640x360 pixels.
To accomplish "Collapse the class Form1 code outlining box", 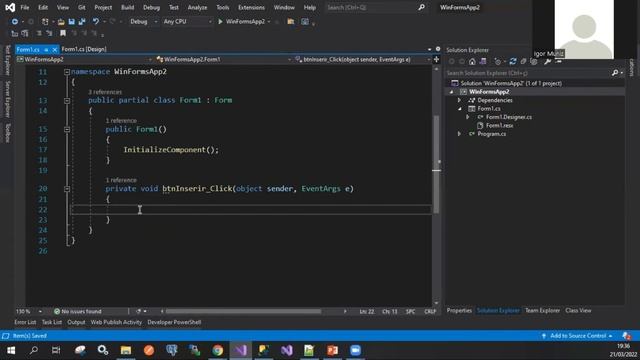I will (x=67, y=100).
